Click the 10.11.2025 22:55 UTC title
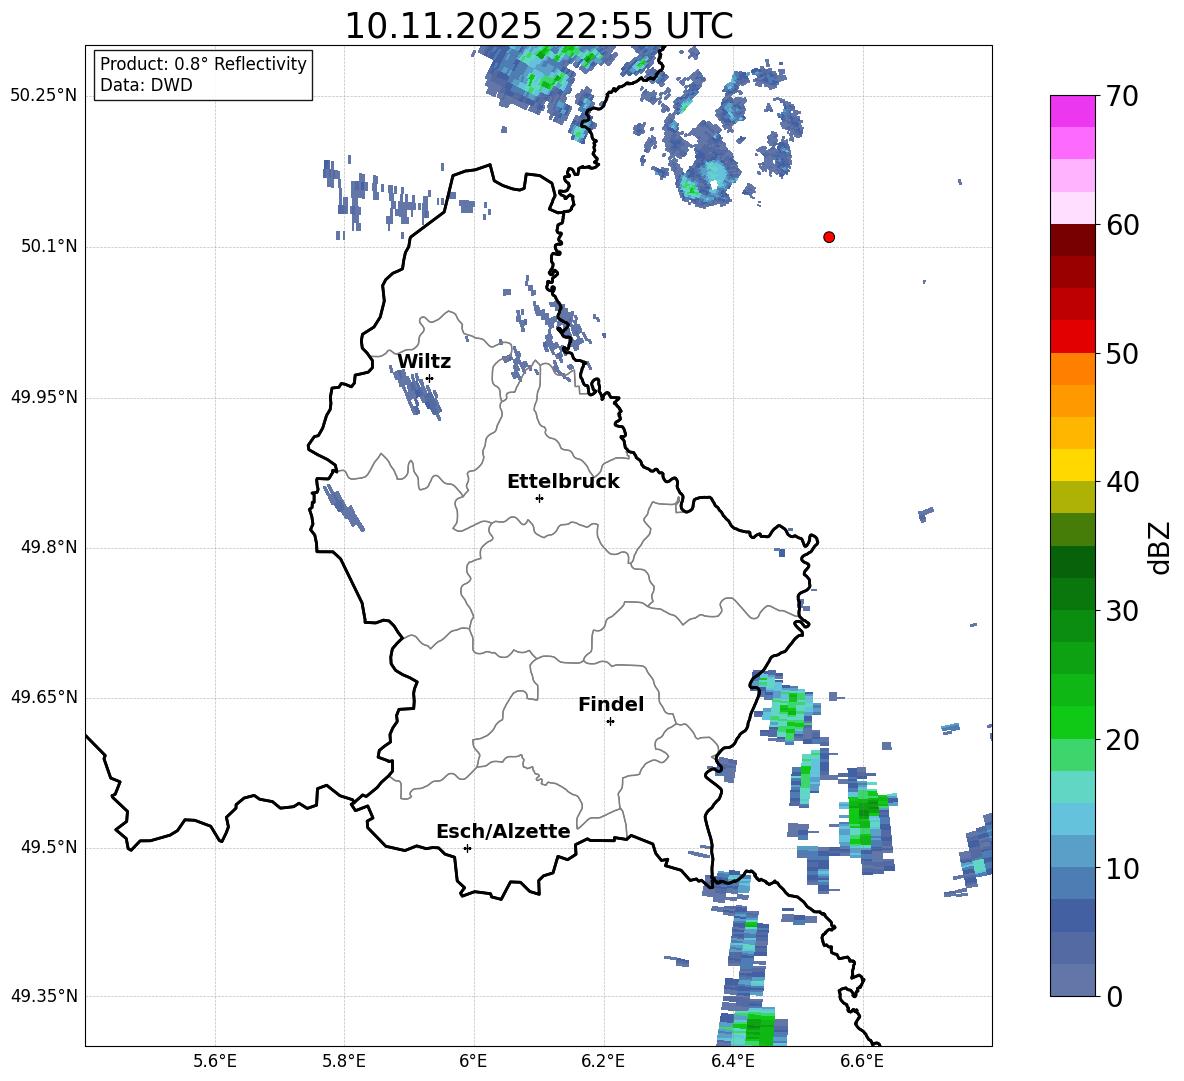 pos(538,26)
